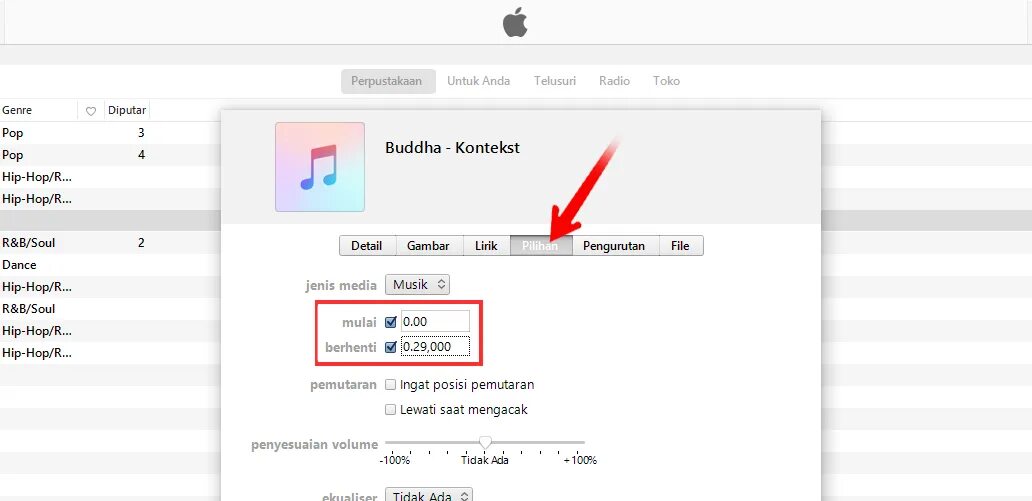Uncheck the mulai start time checkbox

391,323
